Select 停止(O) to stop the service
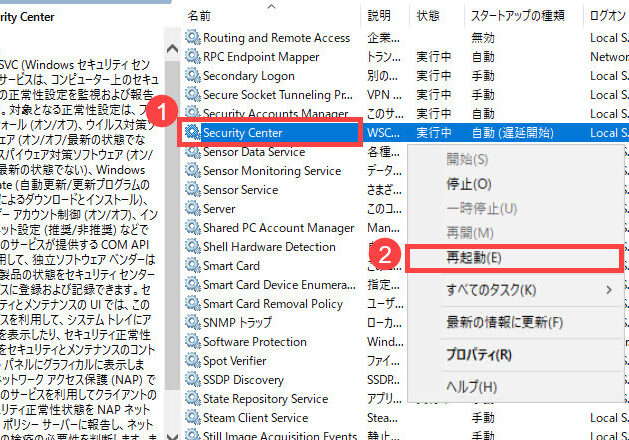 tap(468, 184)
